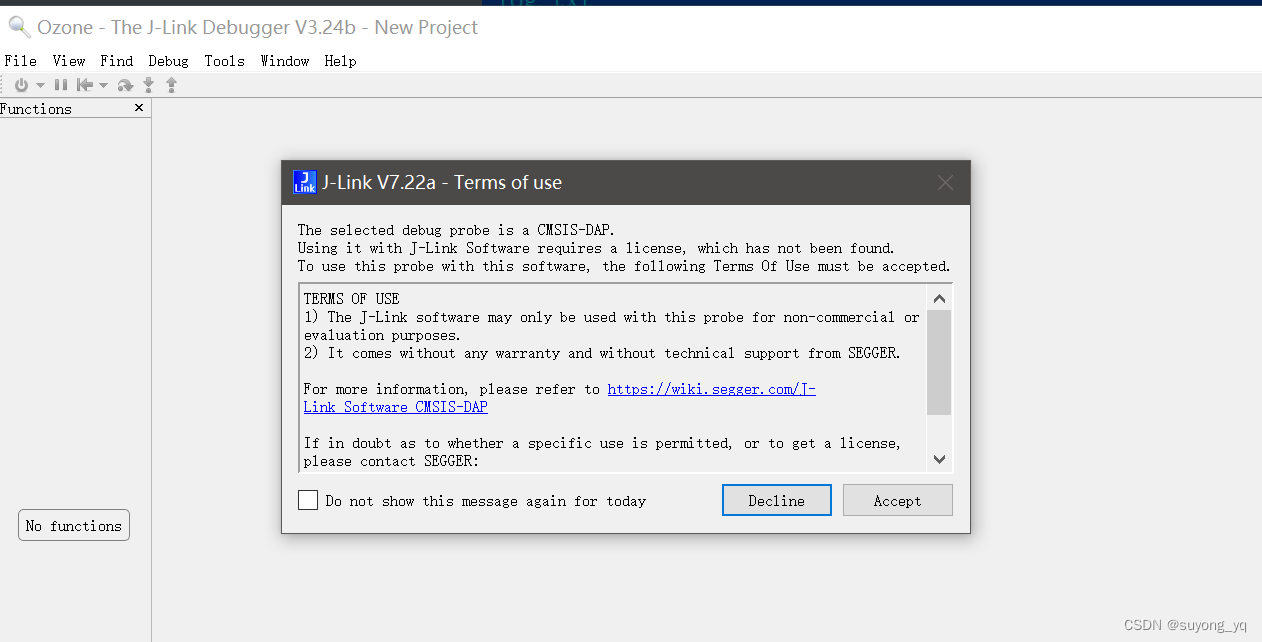Click the Reset target arrow icon
The width and height of the screenshot is (1262, 642).
85,86
